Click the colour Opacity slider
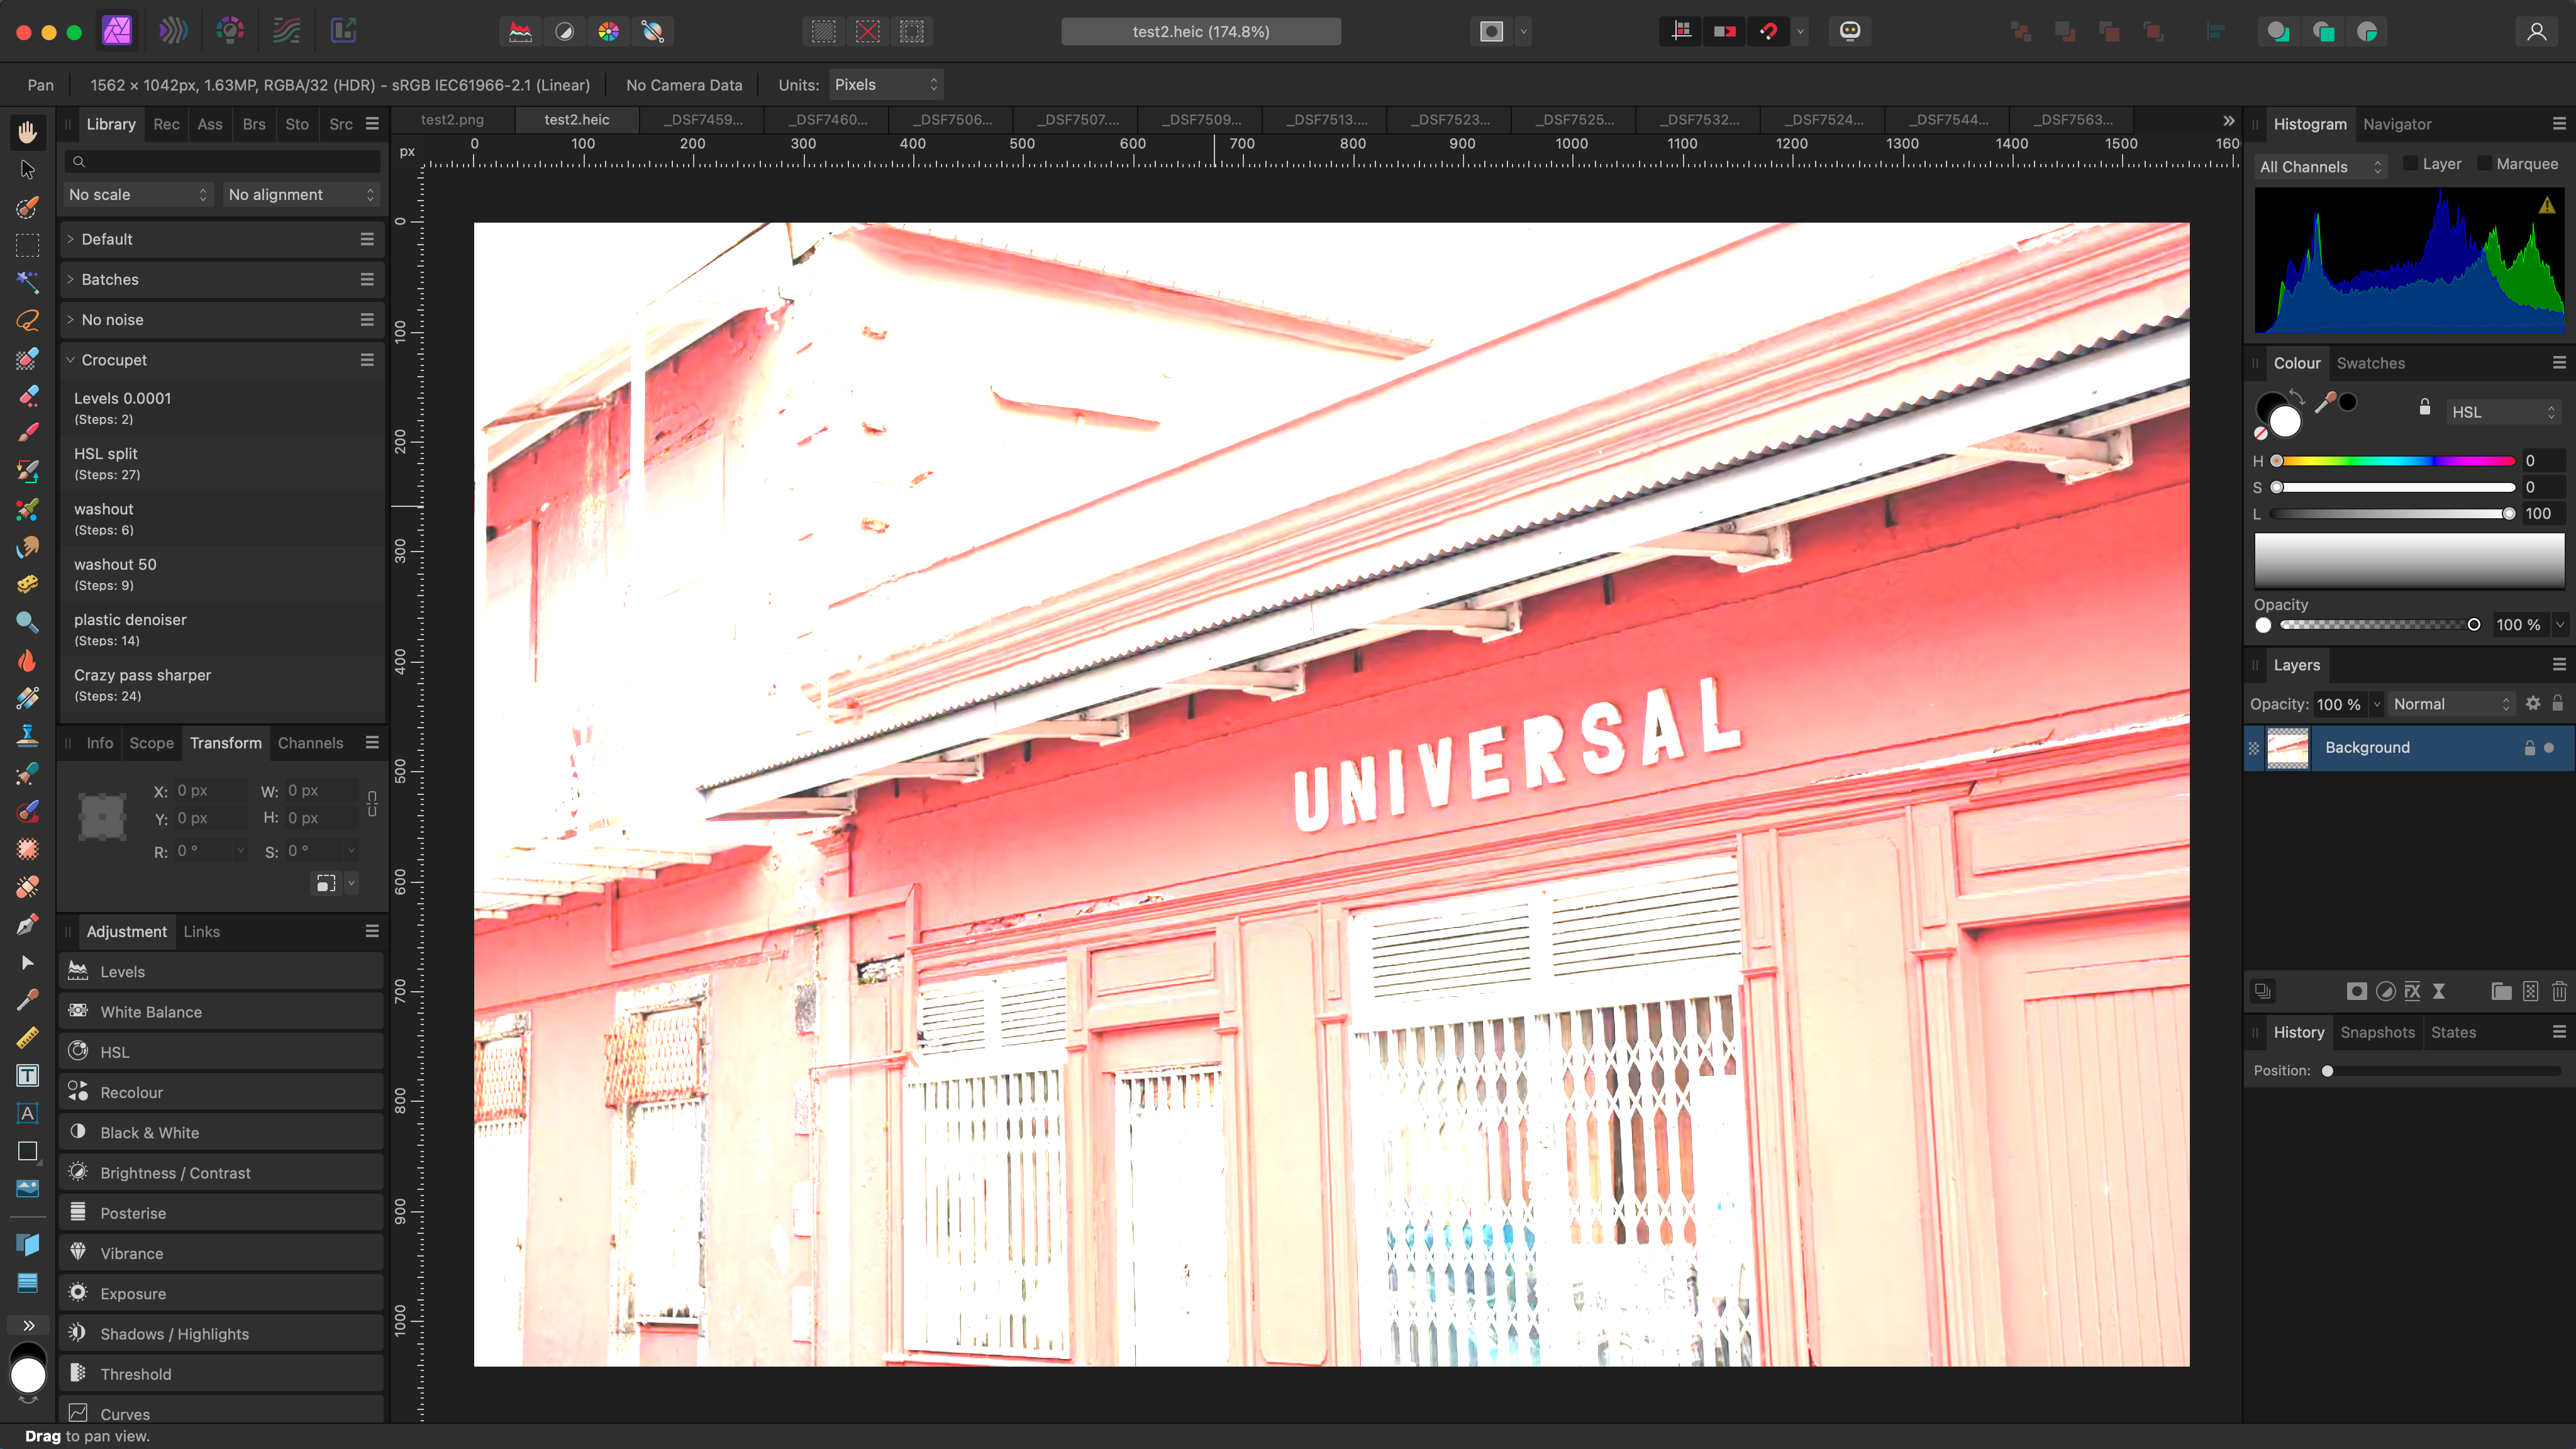 pyautogui.click(x=2378, y=625)
